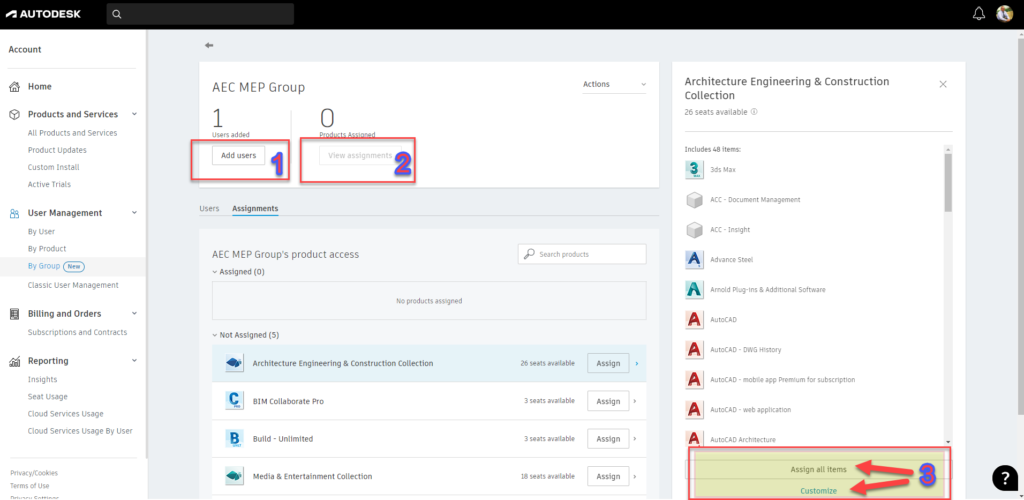Open the user profile avatar
Viewport: 1024px width, 500px height.
1004,14
